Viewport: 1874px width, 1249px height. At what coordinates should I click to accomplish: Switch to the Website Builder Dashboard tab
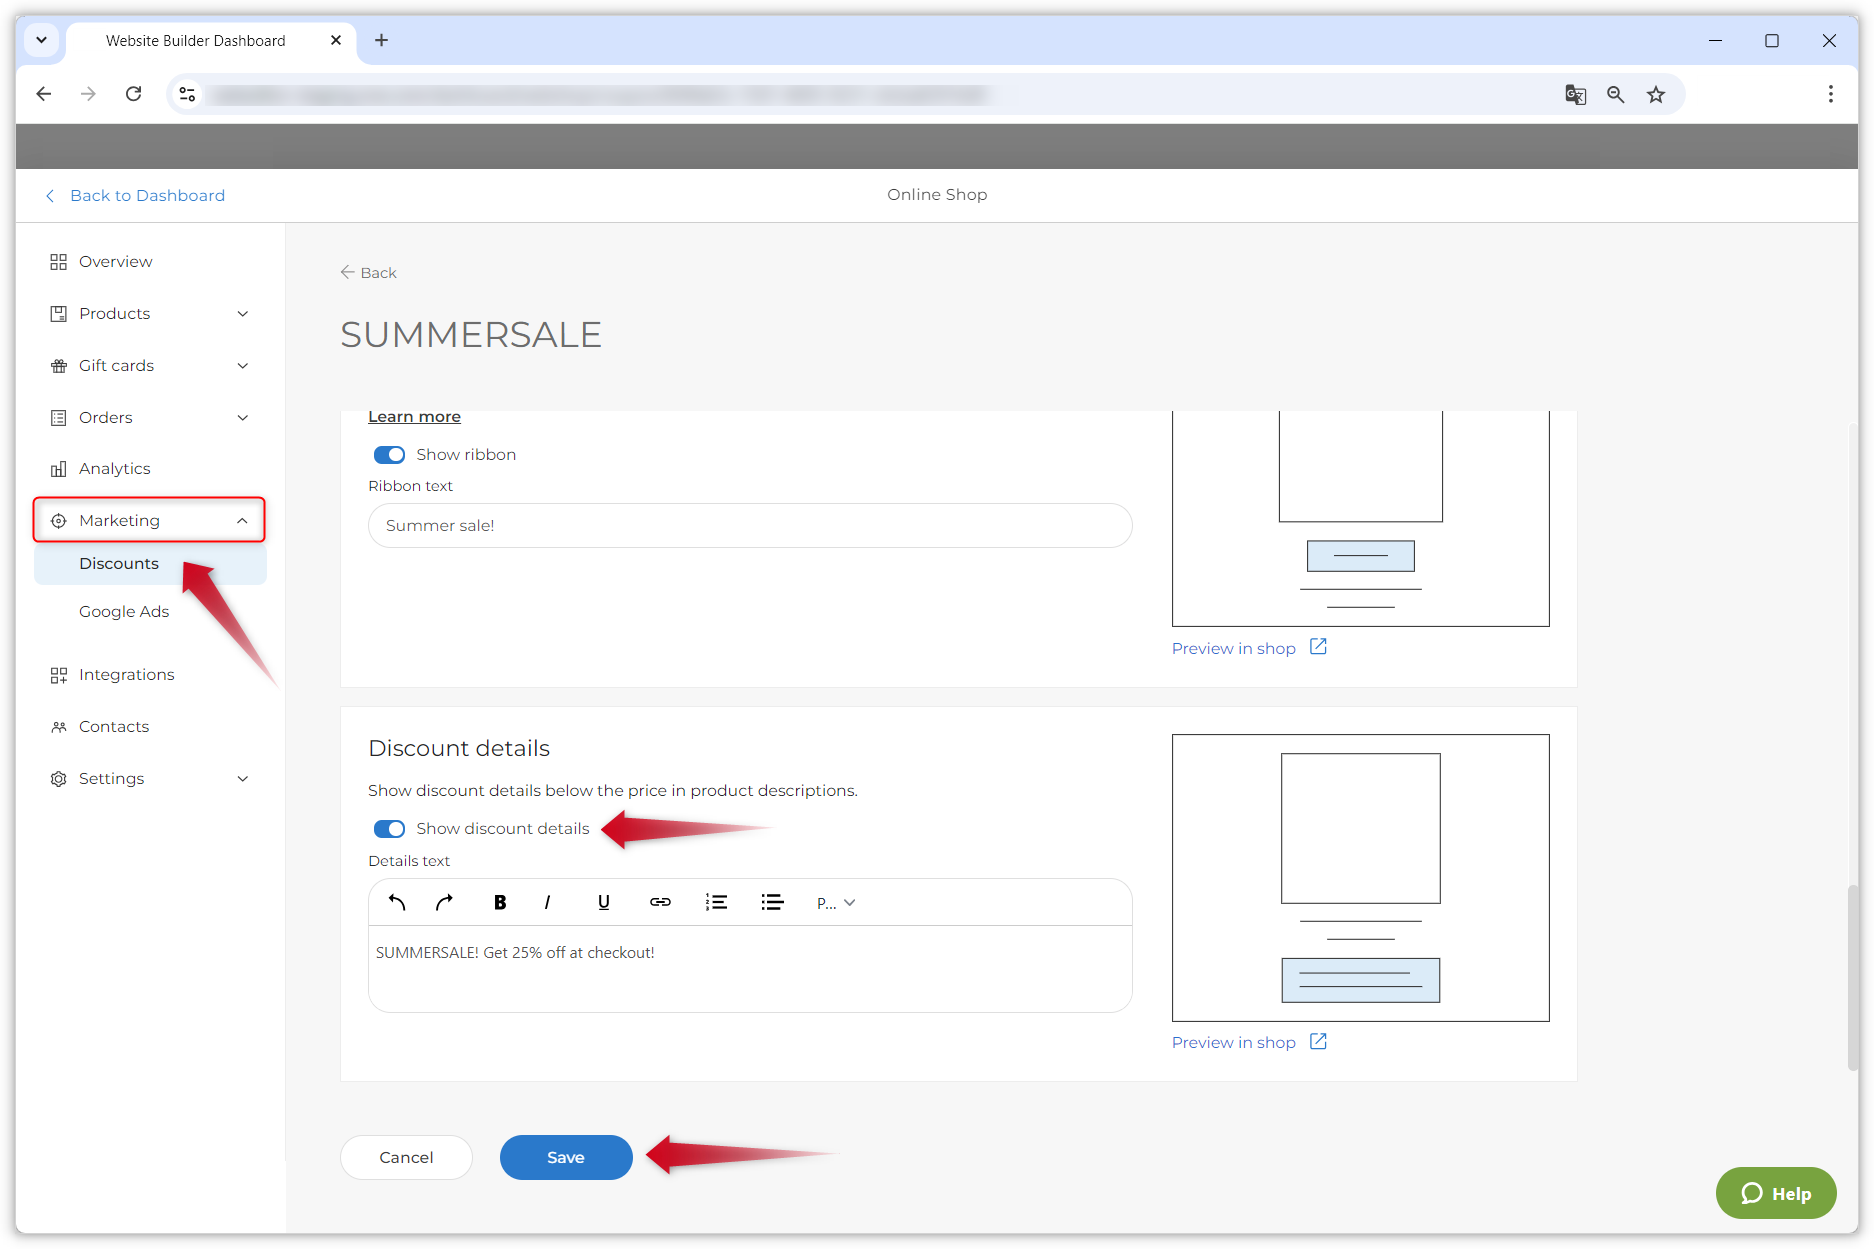click(195, 41)
